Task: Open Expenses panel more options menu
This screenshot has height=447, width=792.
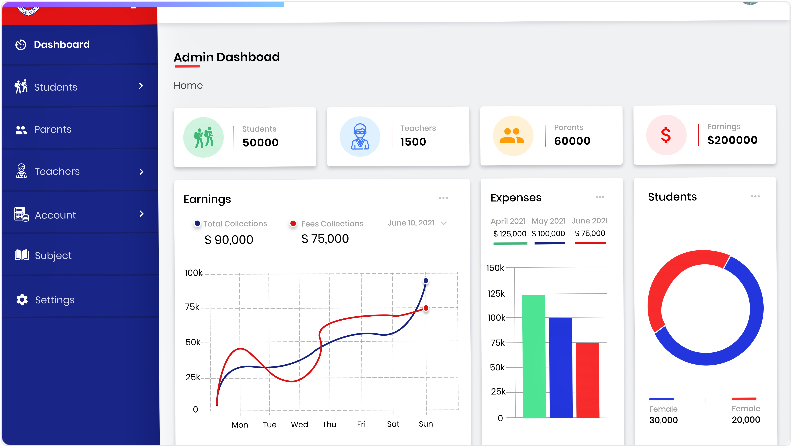Action: [x=600, y=197]
